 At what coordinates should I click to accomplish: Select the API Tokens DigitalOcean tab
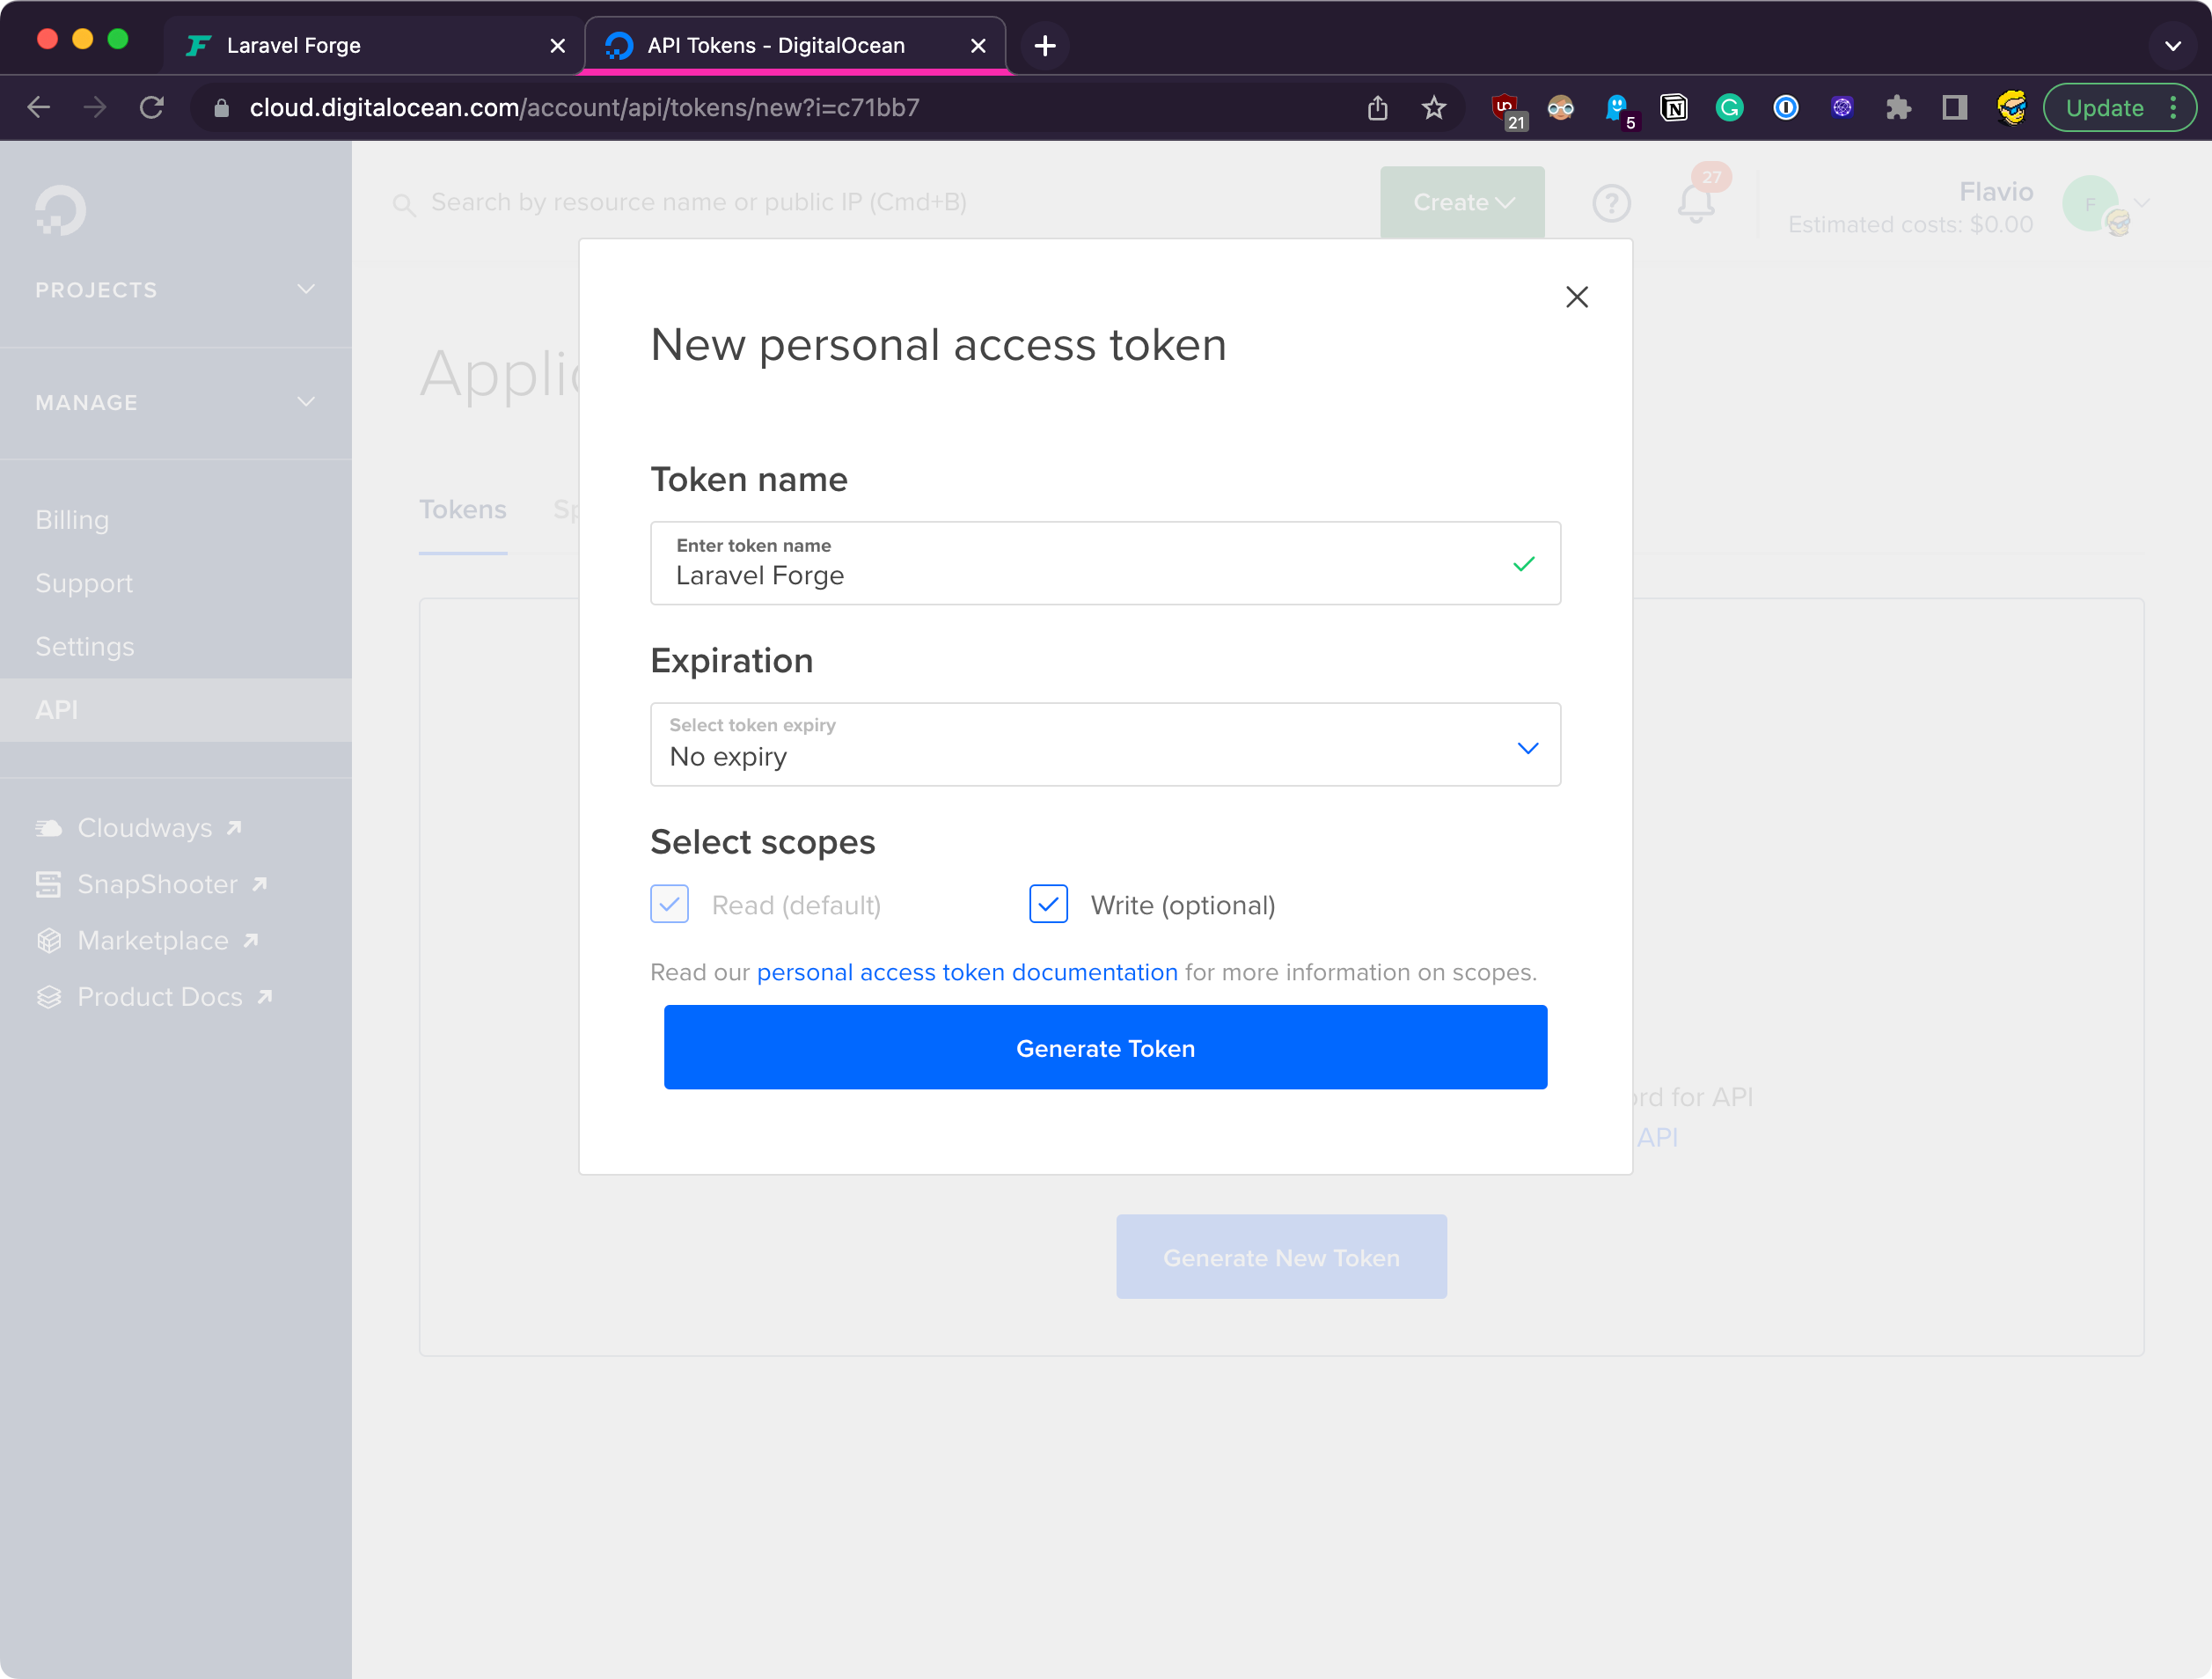click(x=776, y=46)
